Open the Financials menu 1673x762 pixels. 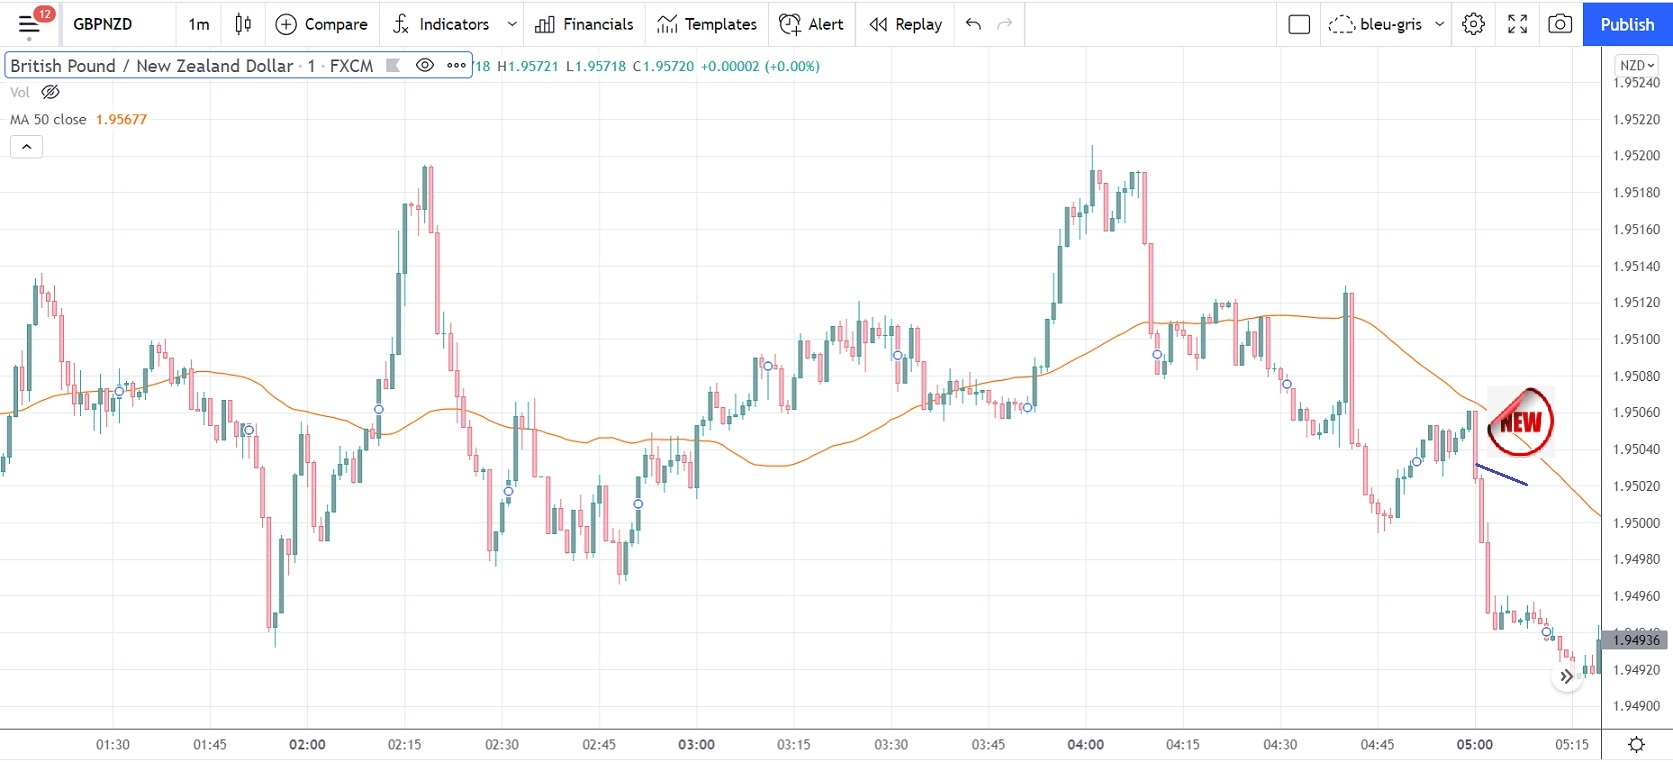coord(584,24)
